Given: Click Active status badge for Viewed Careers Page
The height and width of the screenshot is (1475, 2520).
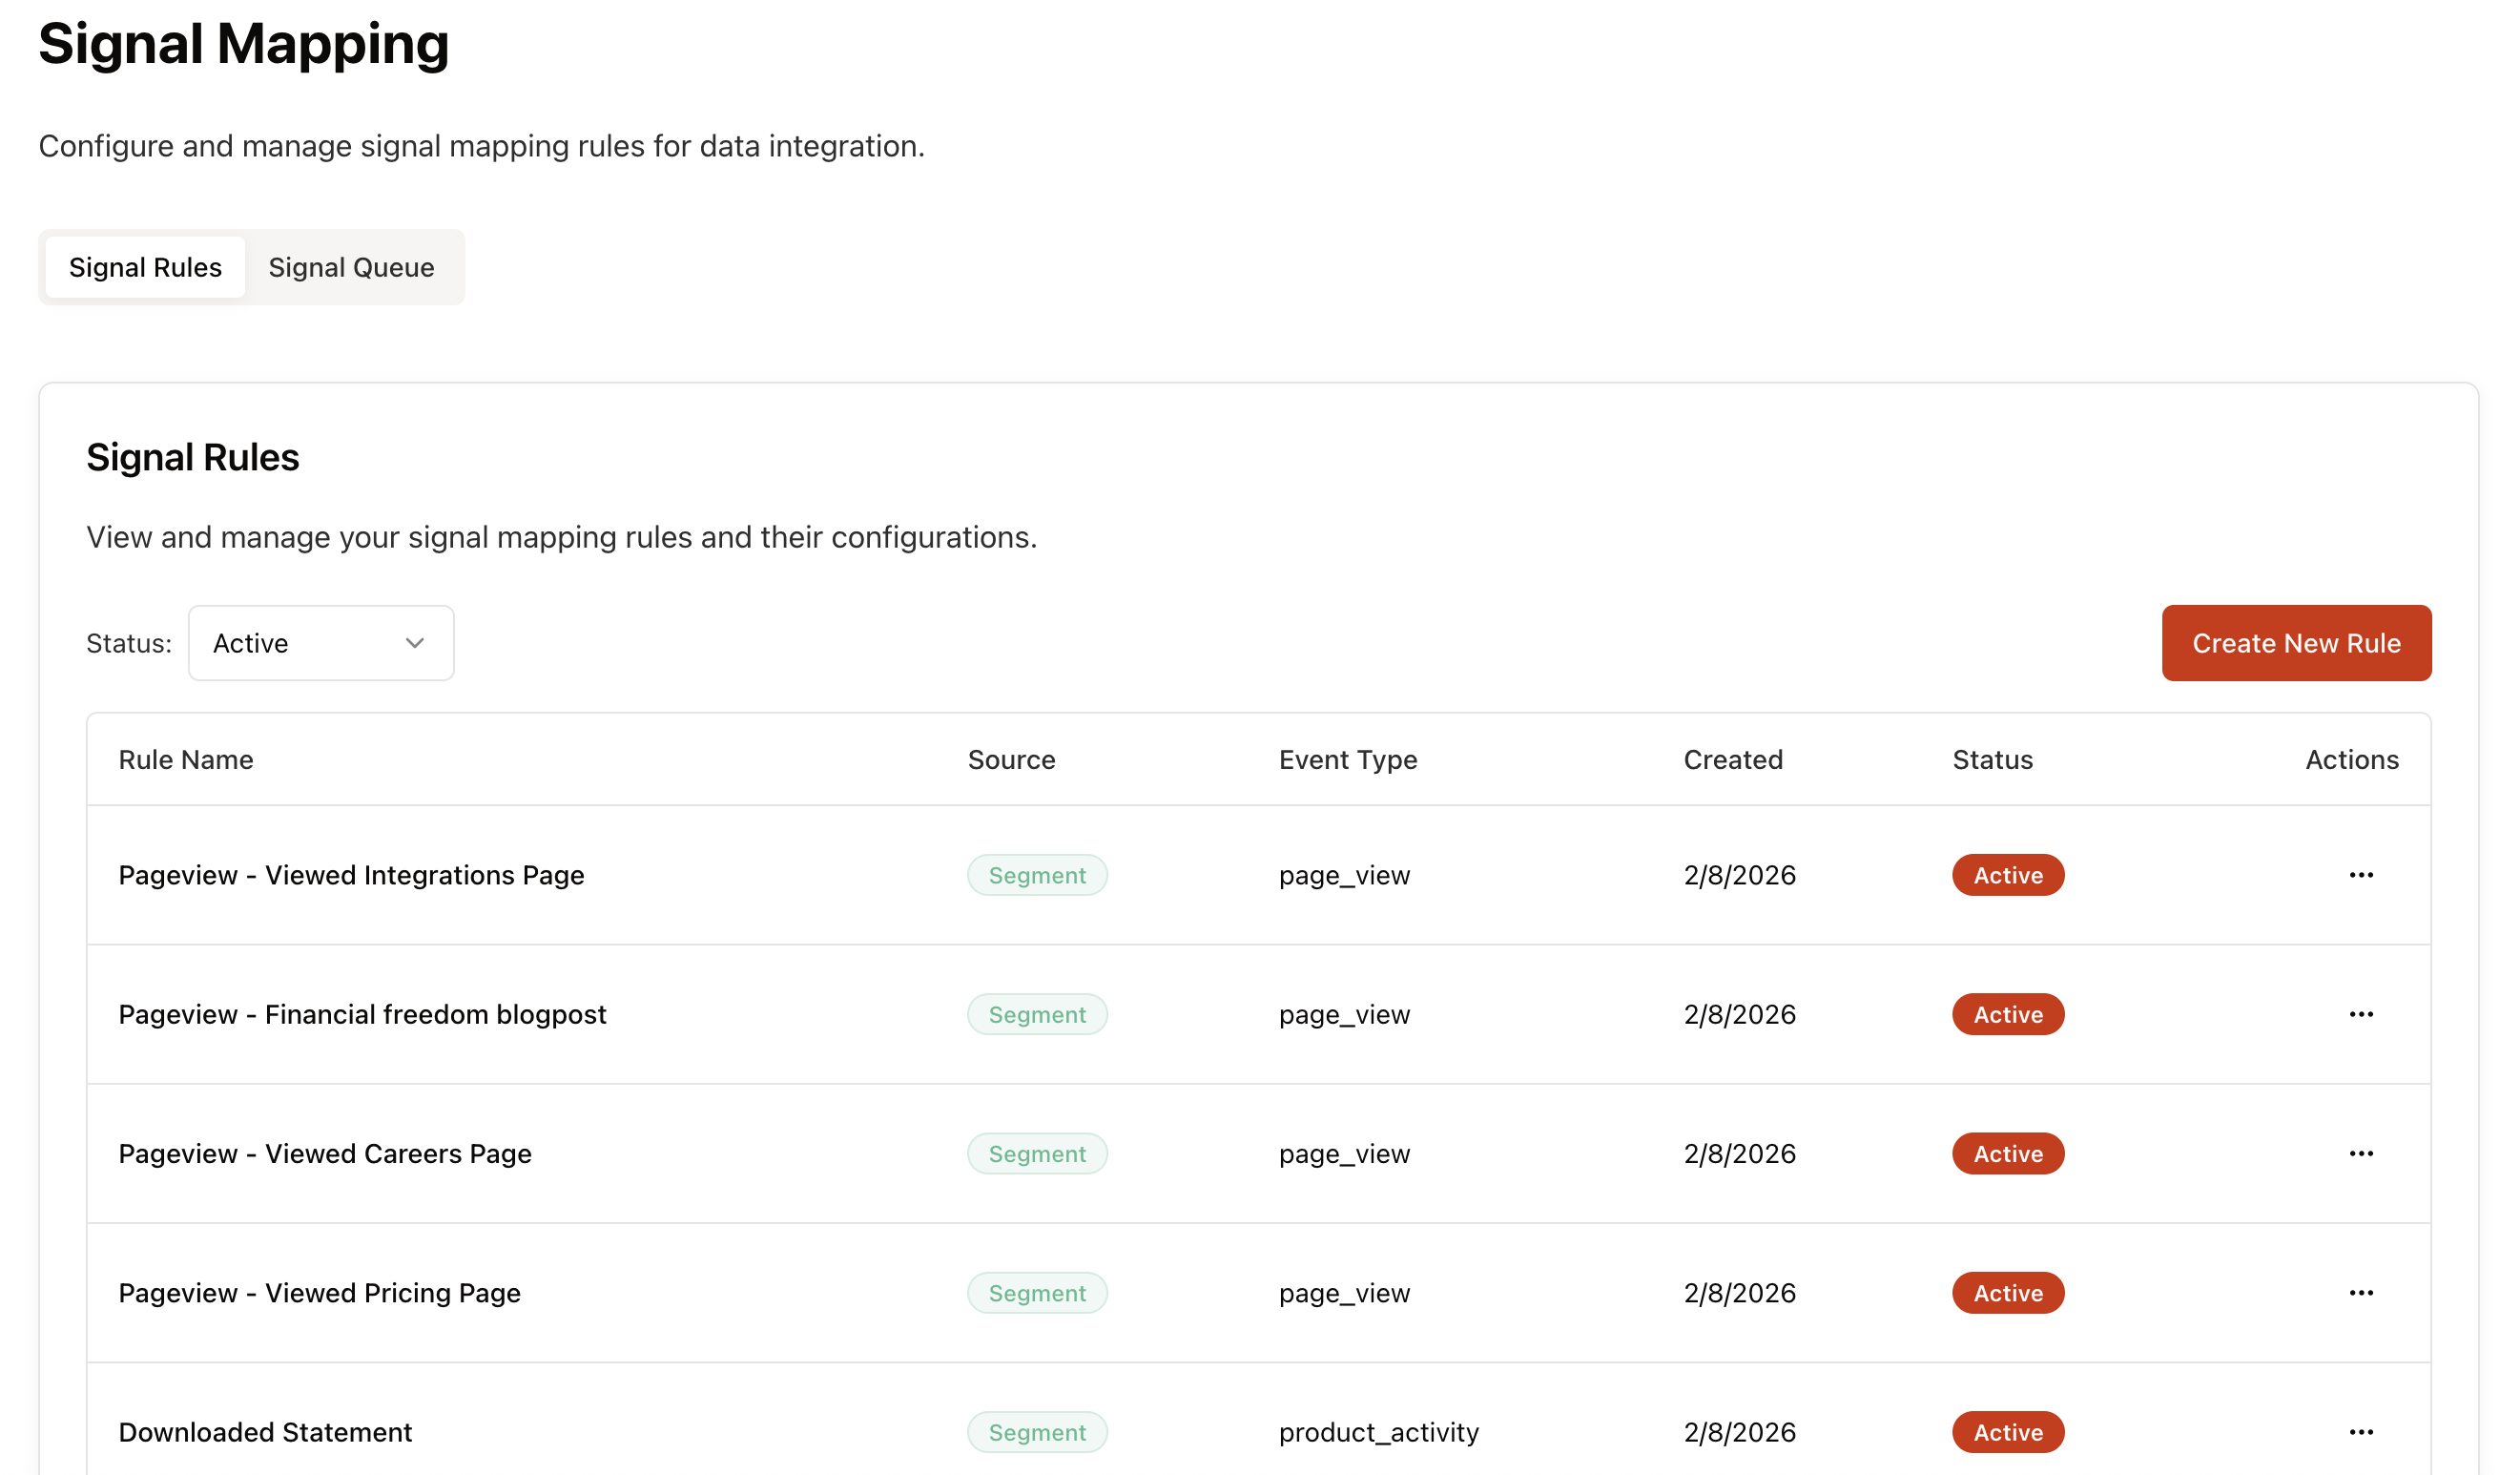Looking at the screenshot, I should [x=2008, y=1153].
